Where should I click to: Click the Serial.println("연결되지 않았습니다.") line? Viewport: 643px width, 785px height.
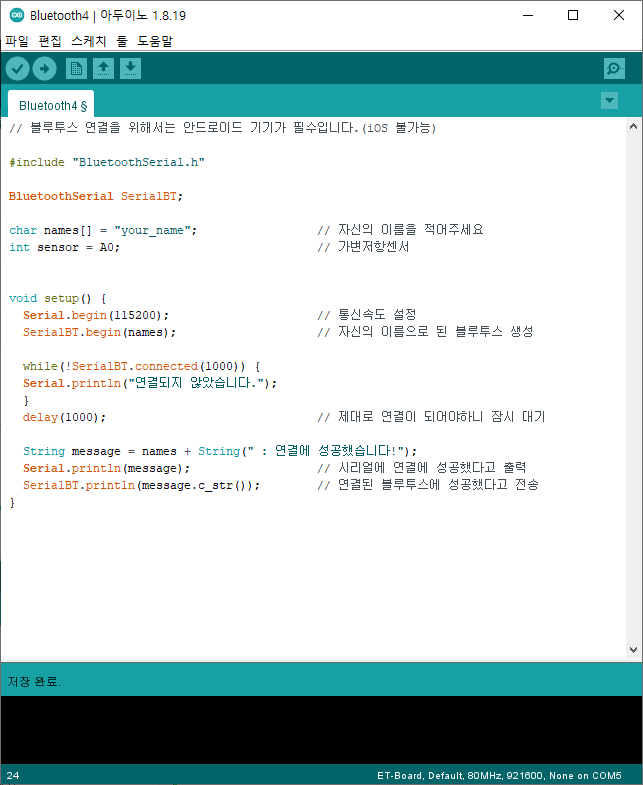click(150, 383)
